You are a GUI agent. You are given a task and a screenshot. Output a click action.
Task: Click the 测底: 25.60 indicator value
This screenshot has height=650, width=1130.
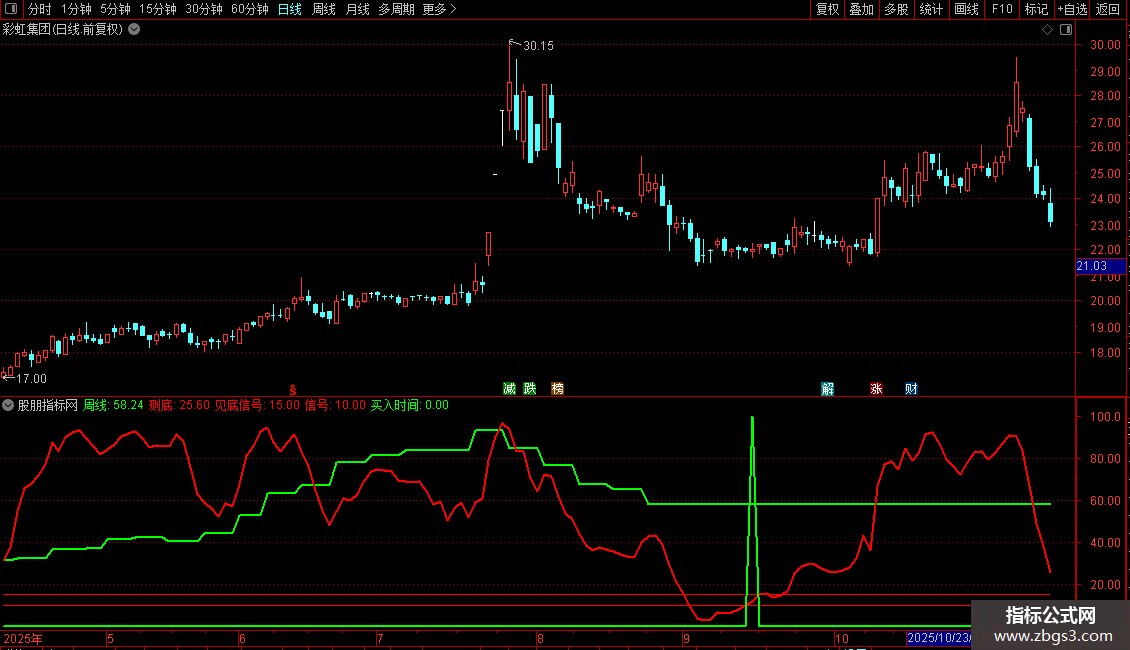pyautogui.click(x=179, y=405)
